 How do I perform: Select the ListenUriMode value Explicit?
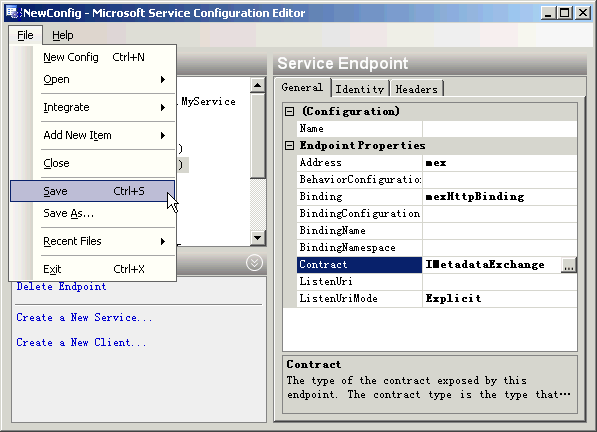[499, 298]
